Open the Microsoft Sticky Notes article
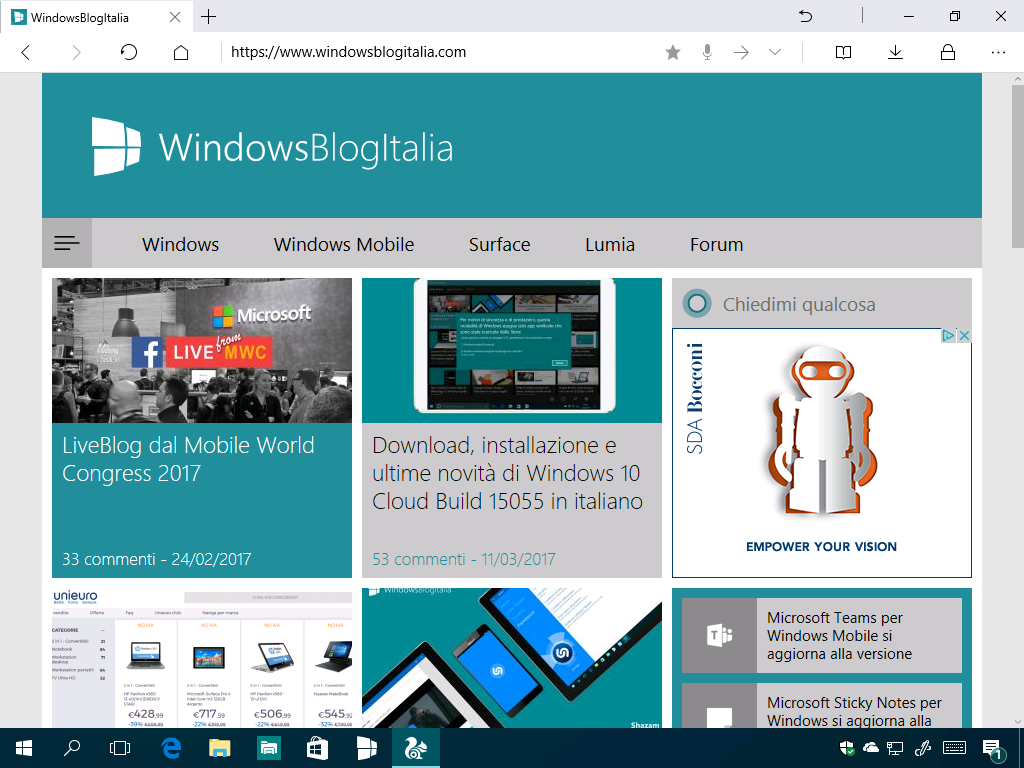The image size is (1024, 768). pos(854,712)
